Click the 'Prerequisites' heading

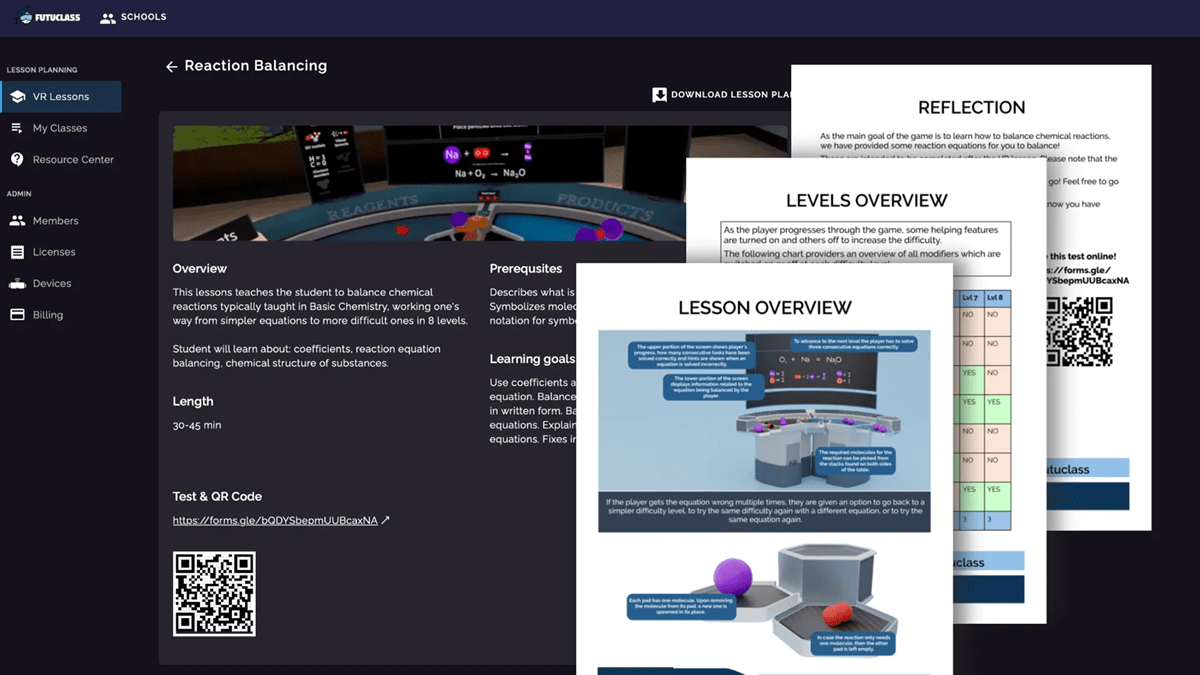[x=526, y=269]
